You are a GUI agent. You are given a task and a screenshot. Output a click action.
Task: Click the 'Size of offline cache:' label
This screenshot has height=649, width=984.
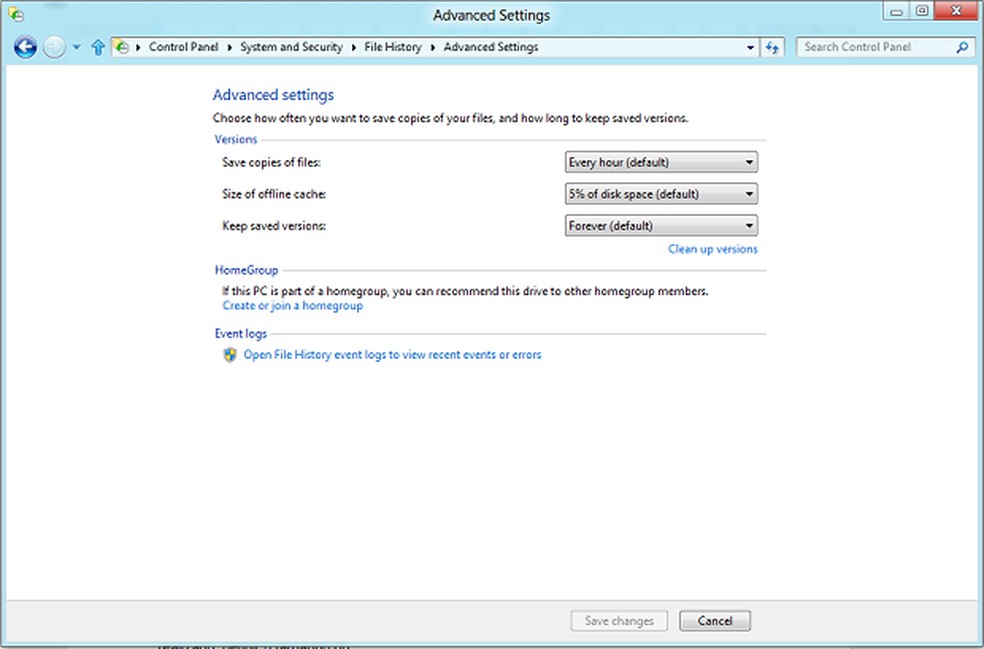(x=274, y=194)
